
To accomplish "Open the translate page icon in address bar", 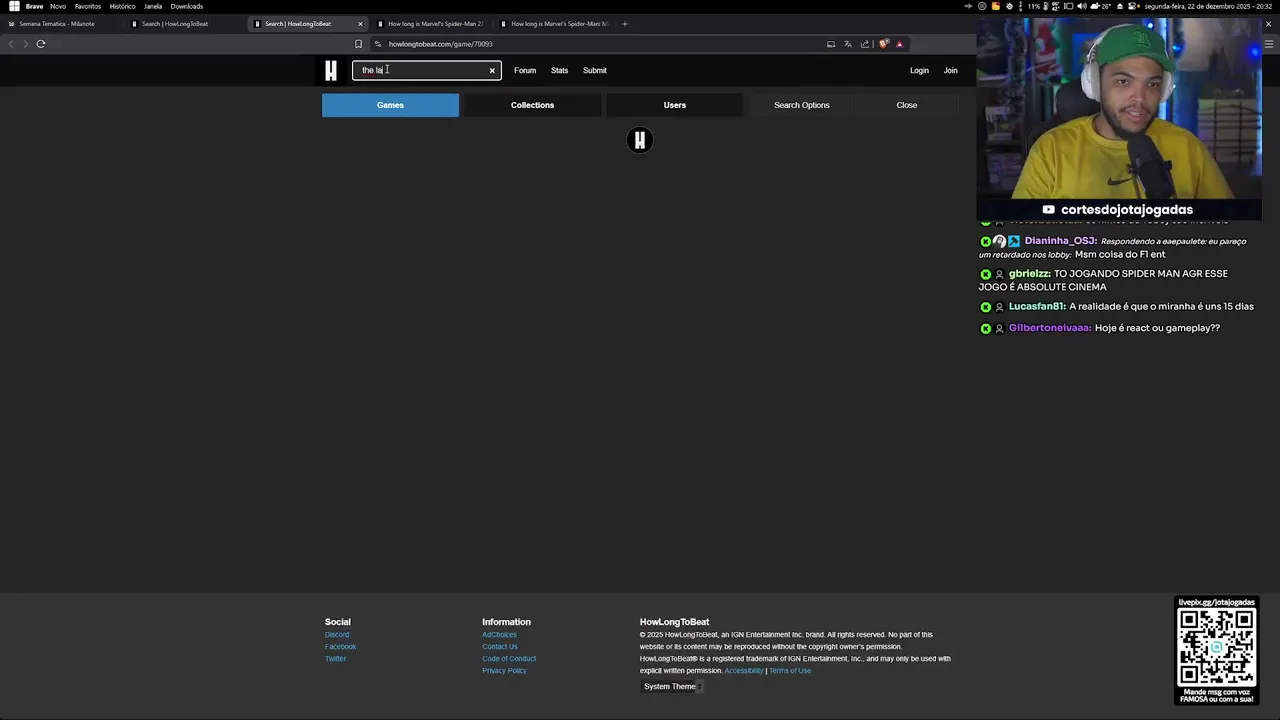I will point(848,44).
